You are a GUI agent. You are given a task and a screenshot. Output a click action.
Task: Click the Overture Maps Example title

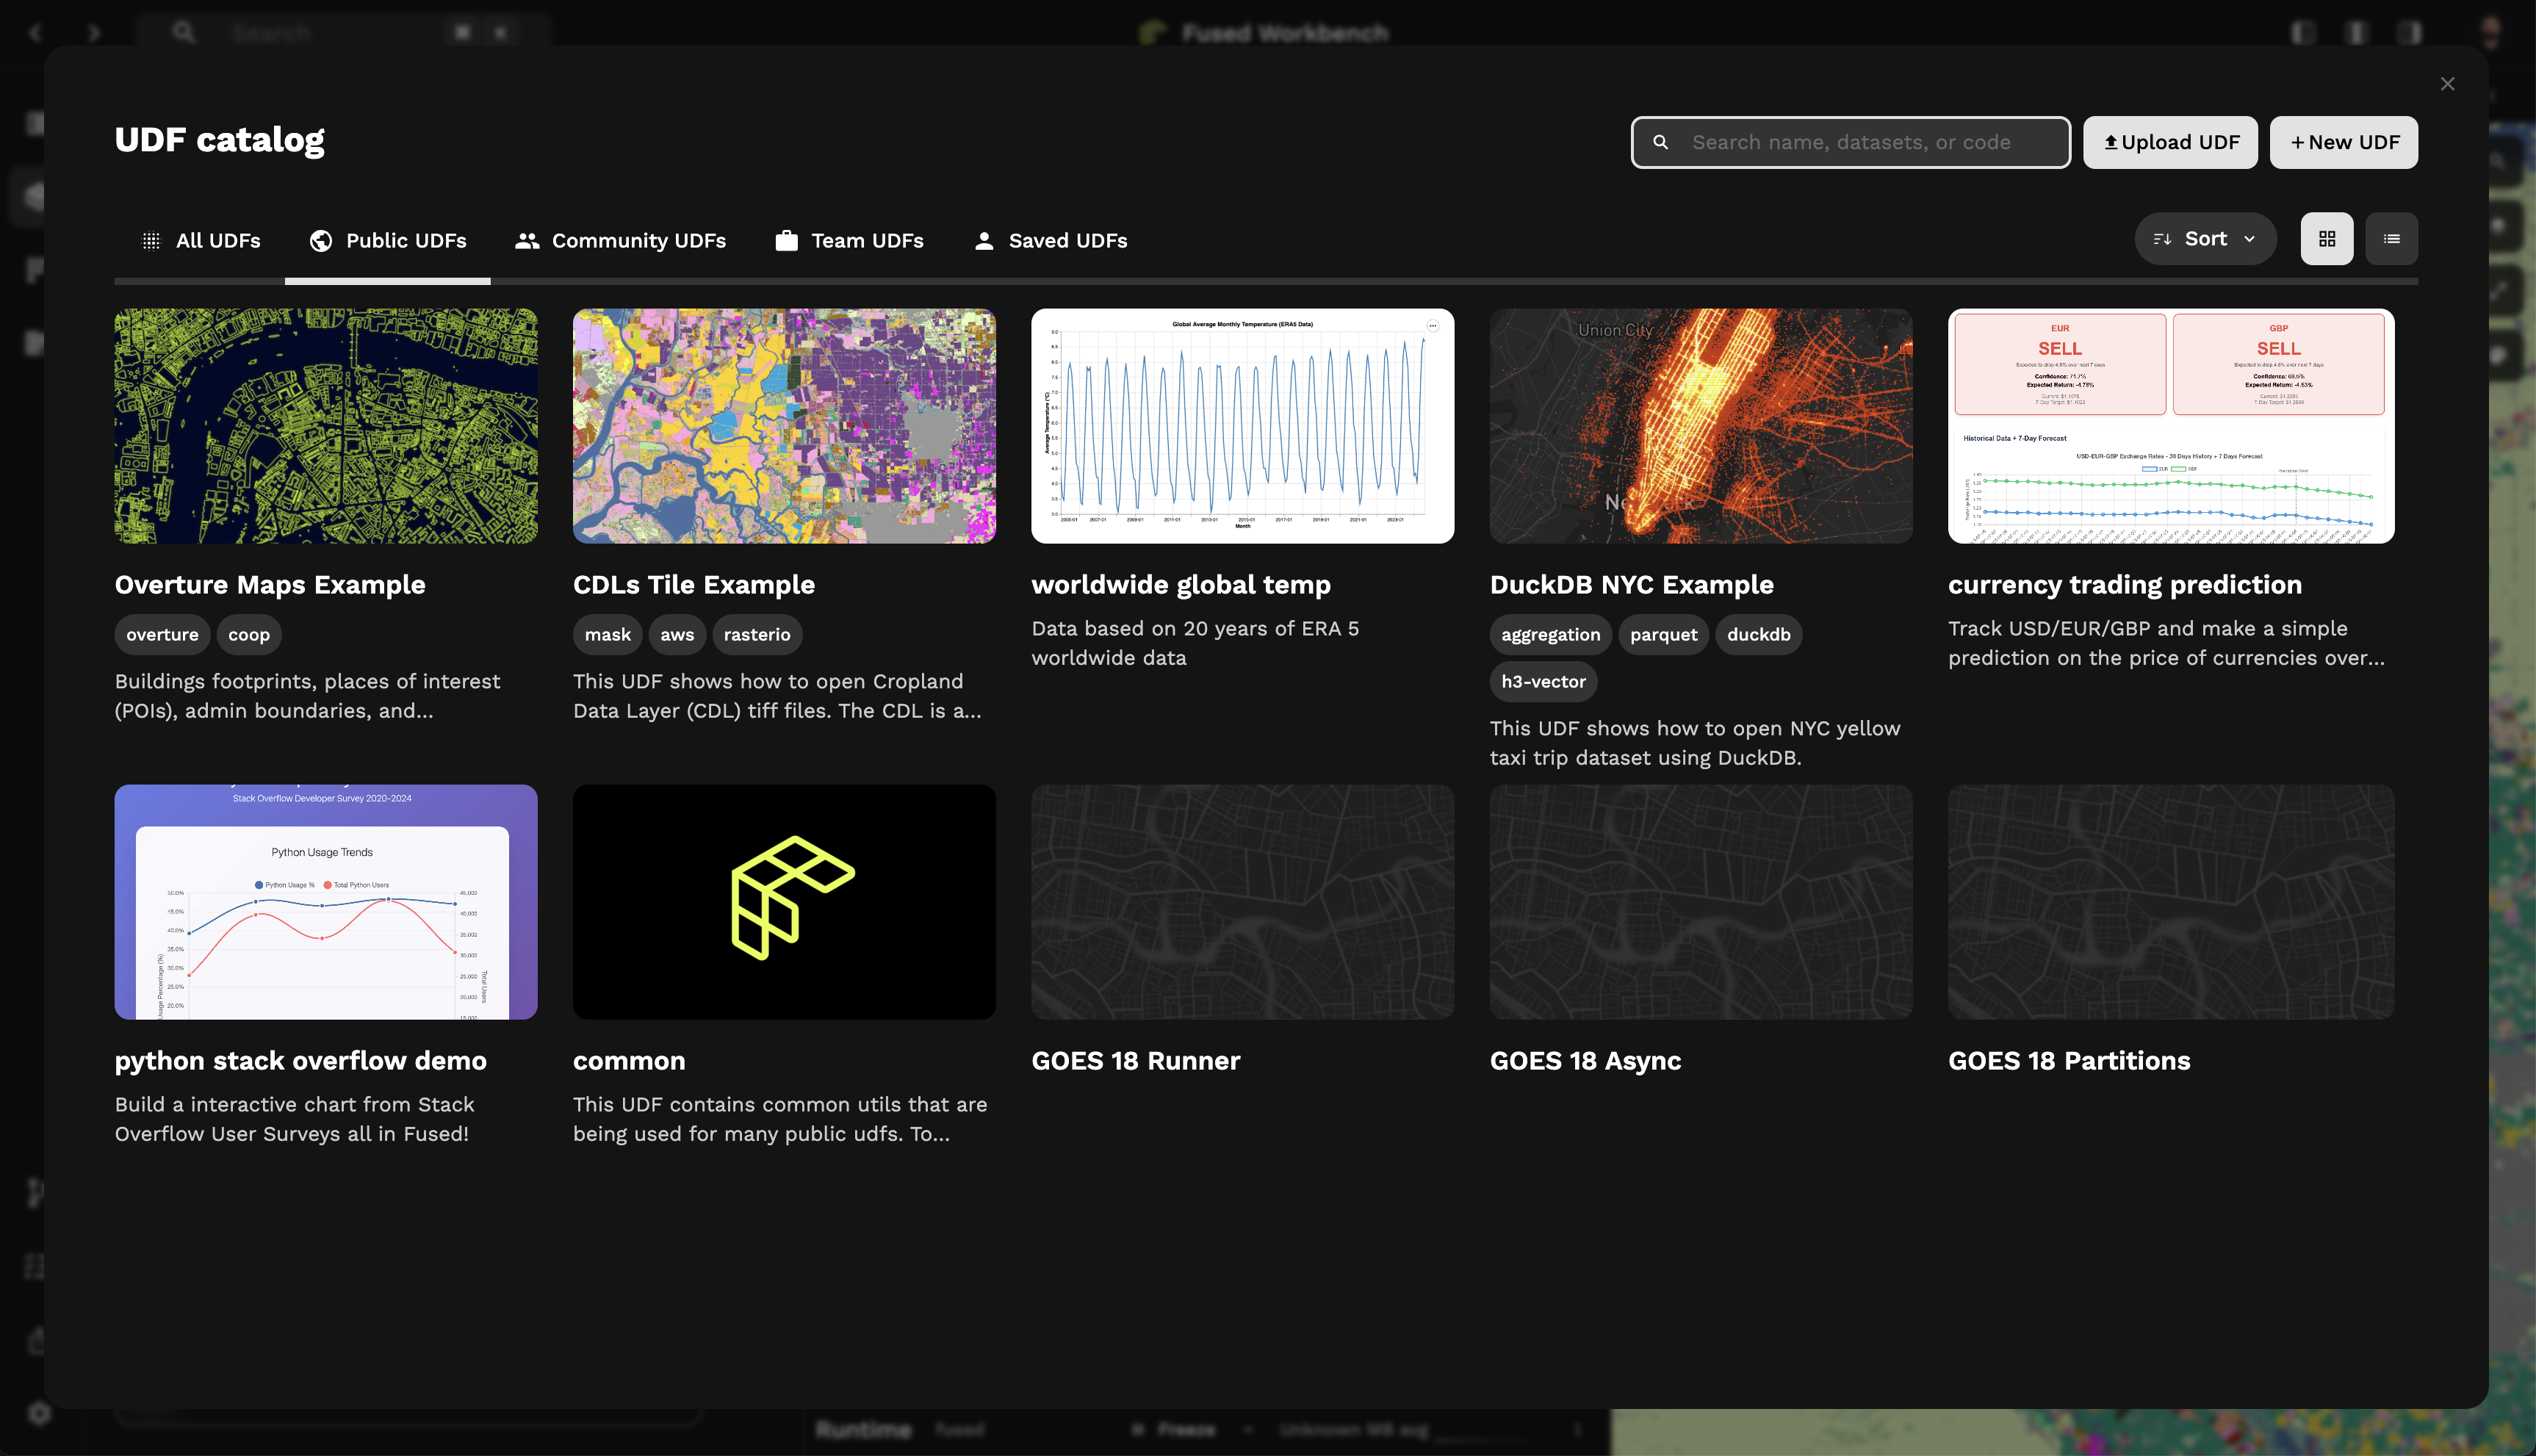pyautogui.click(x=270, y=585)
